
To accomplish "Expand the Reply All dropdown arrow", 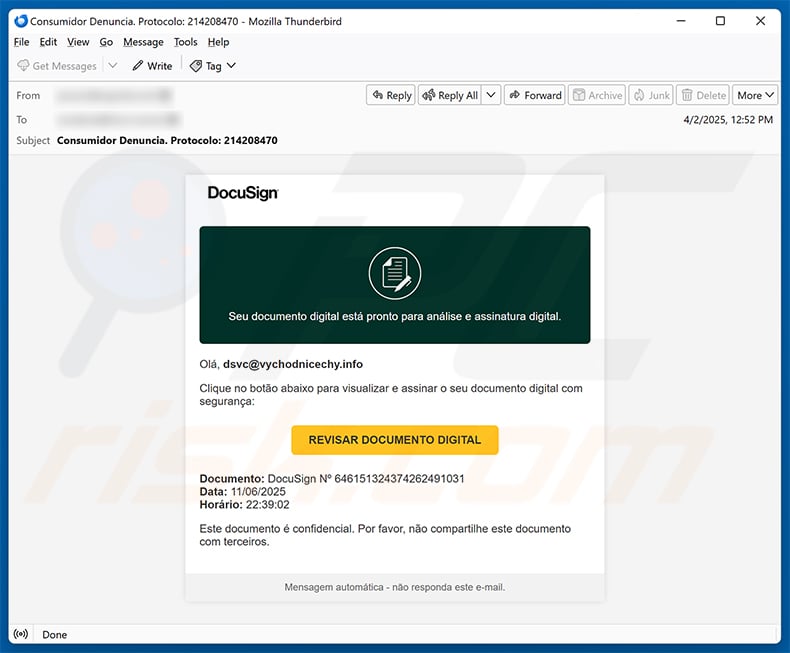I will [491, 95].
